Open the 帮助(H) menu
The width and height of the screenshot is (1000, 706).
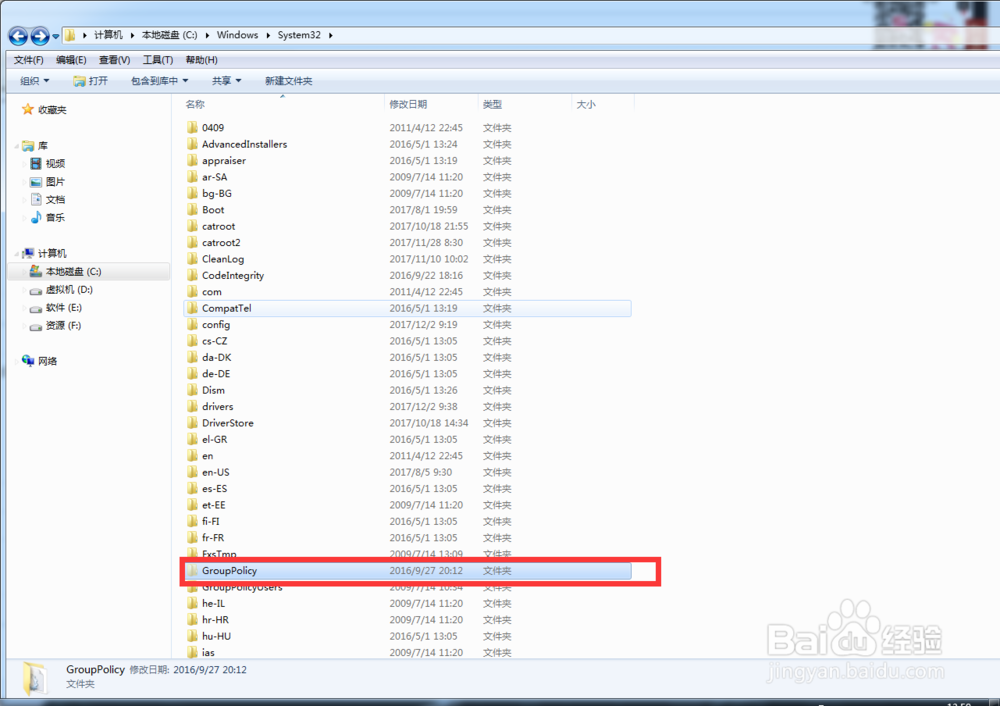(x=202, y=60)
